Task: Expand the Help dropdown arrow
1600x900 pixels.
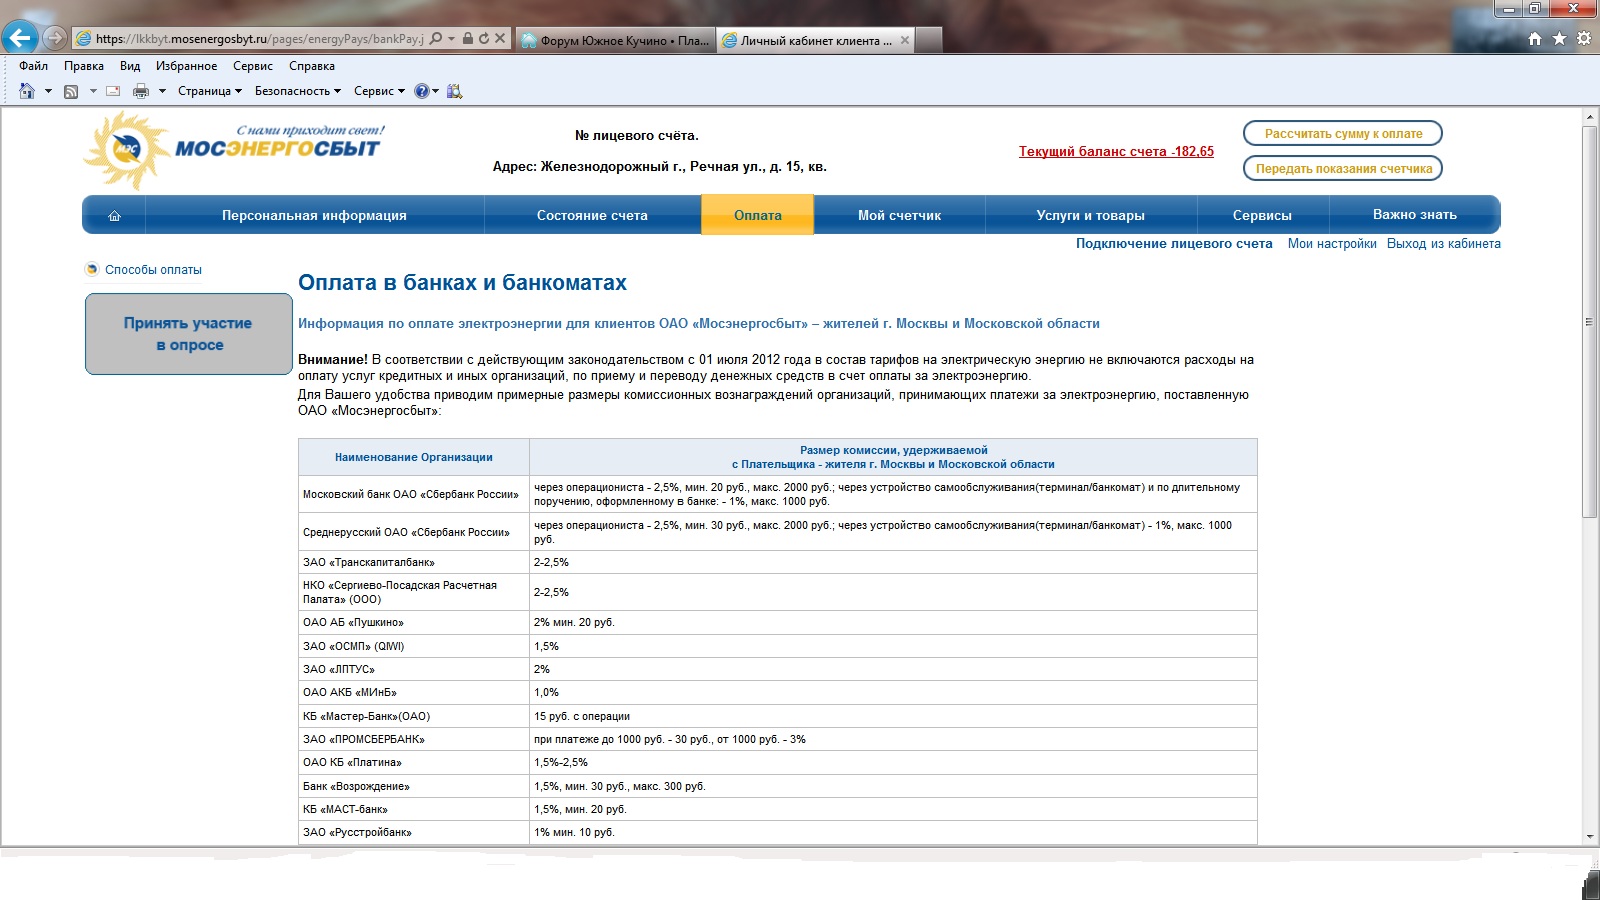Action: (436, 91)
